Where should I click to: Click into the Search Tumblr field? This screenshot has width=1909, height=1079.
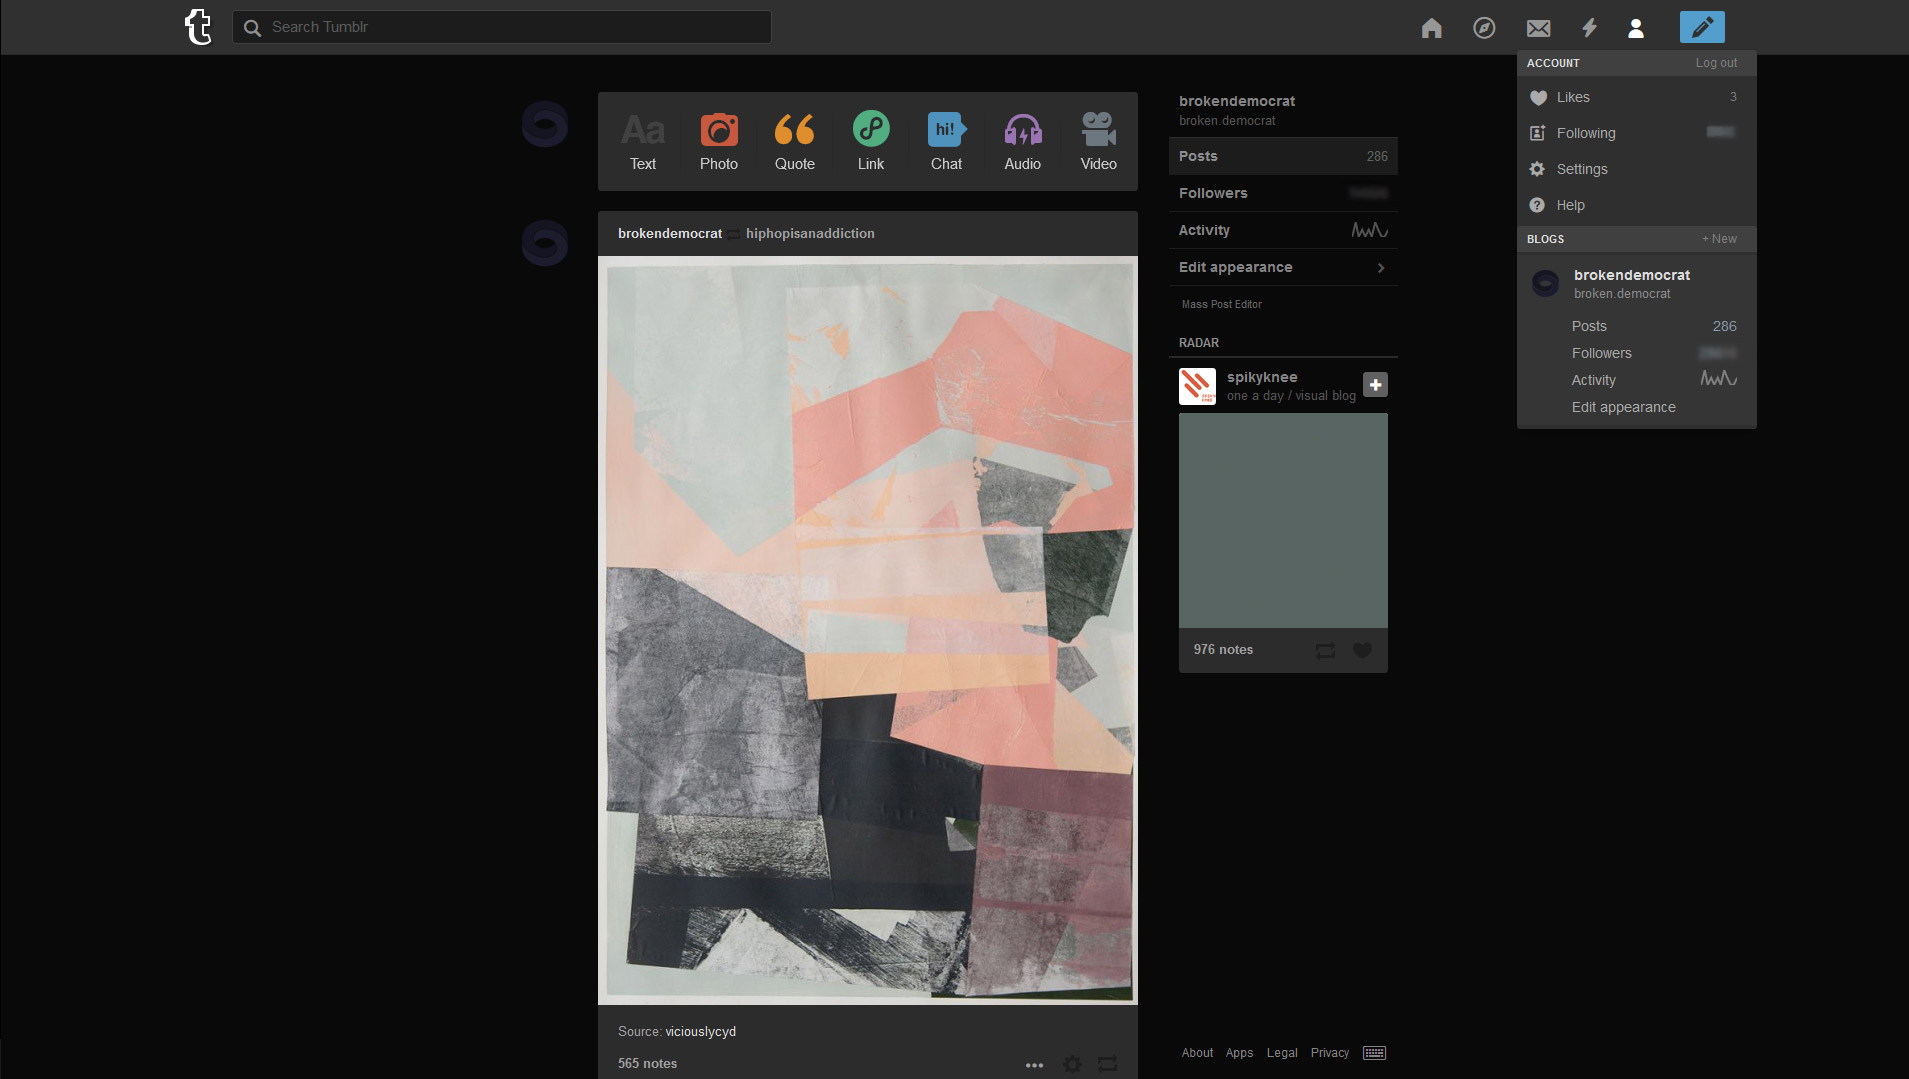coord(502,27)
